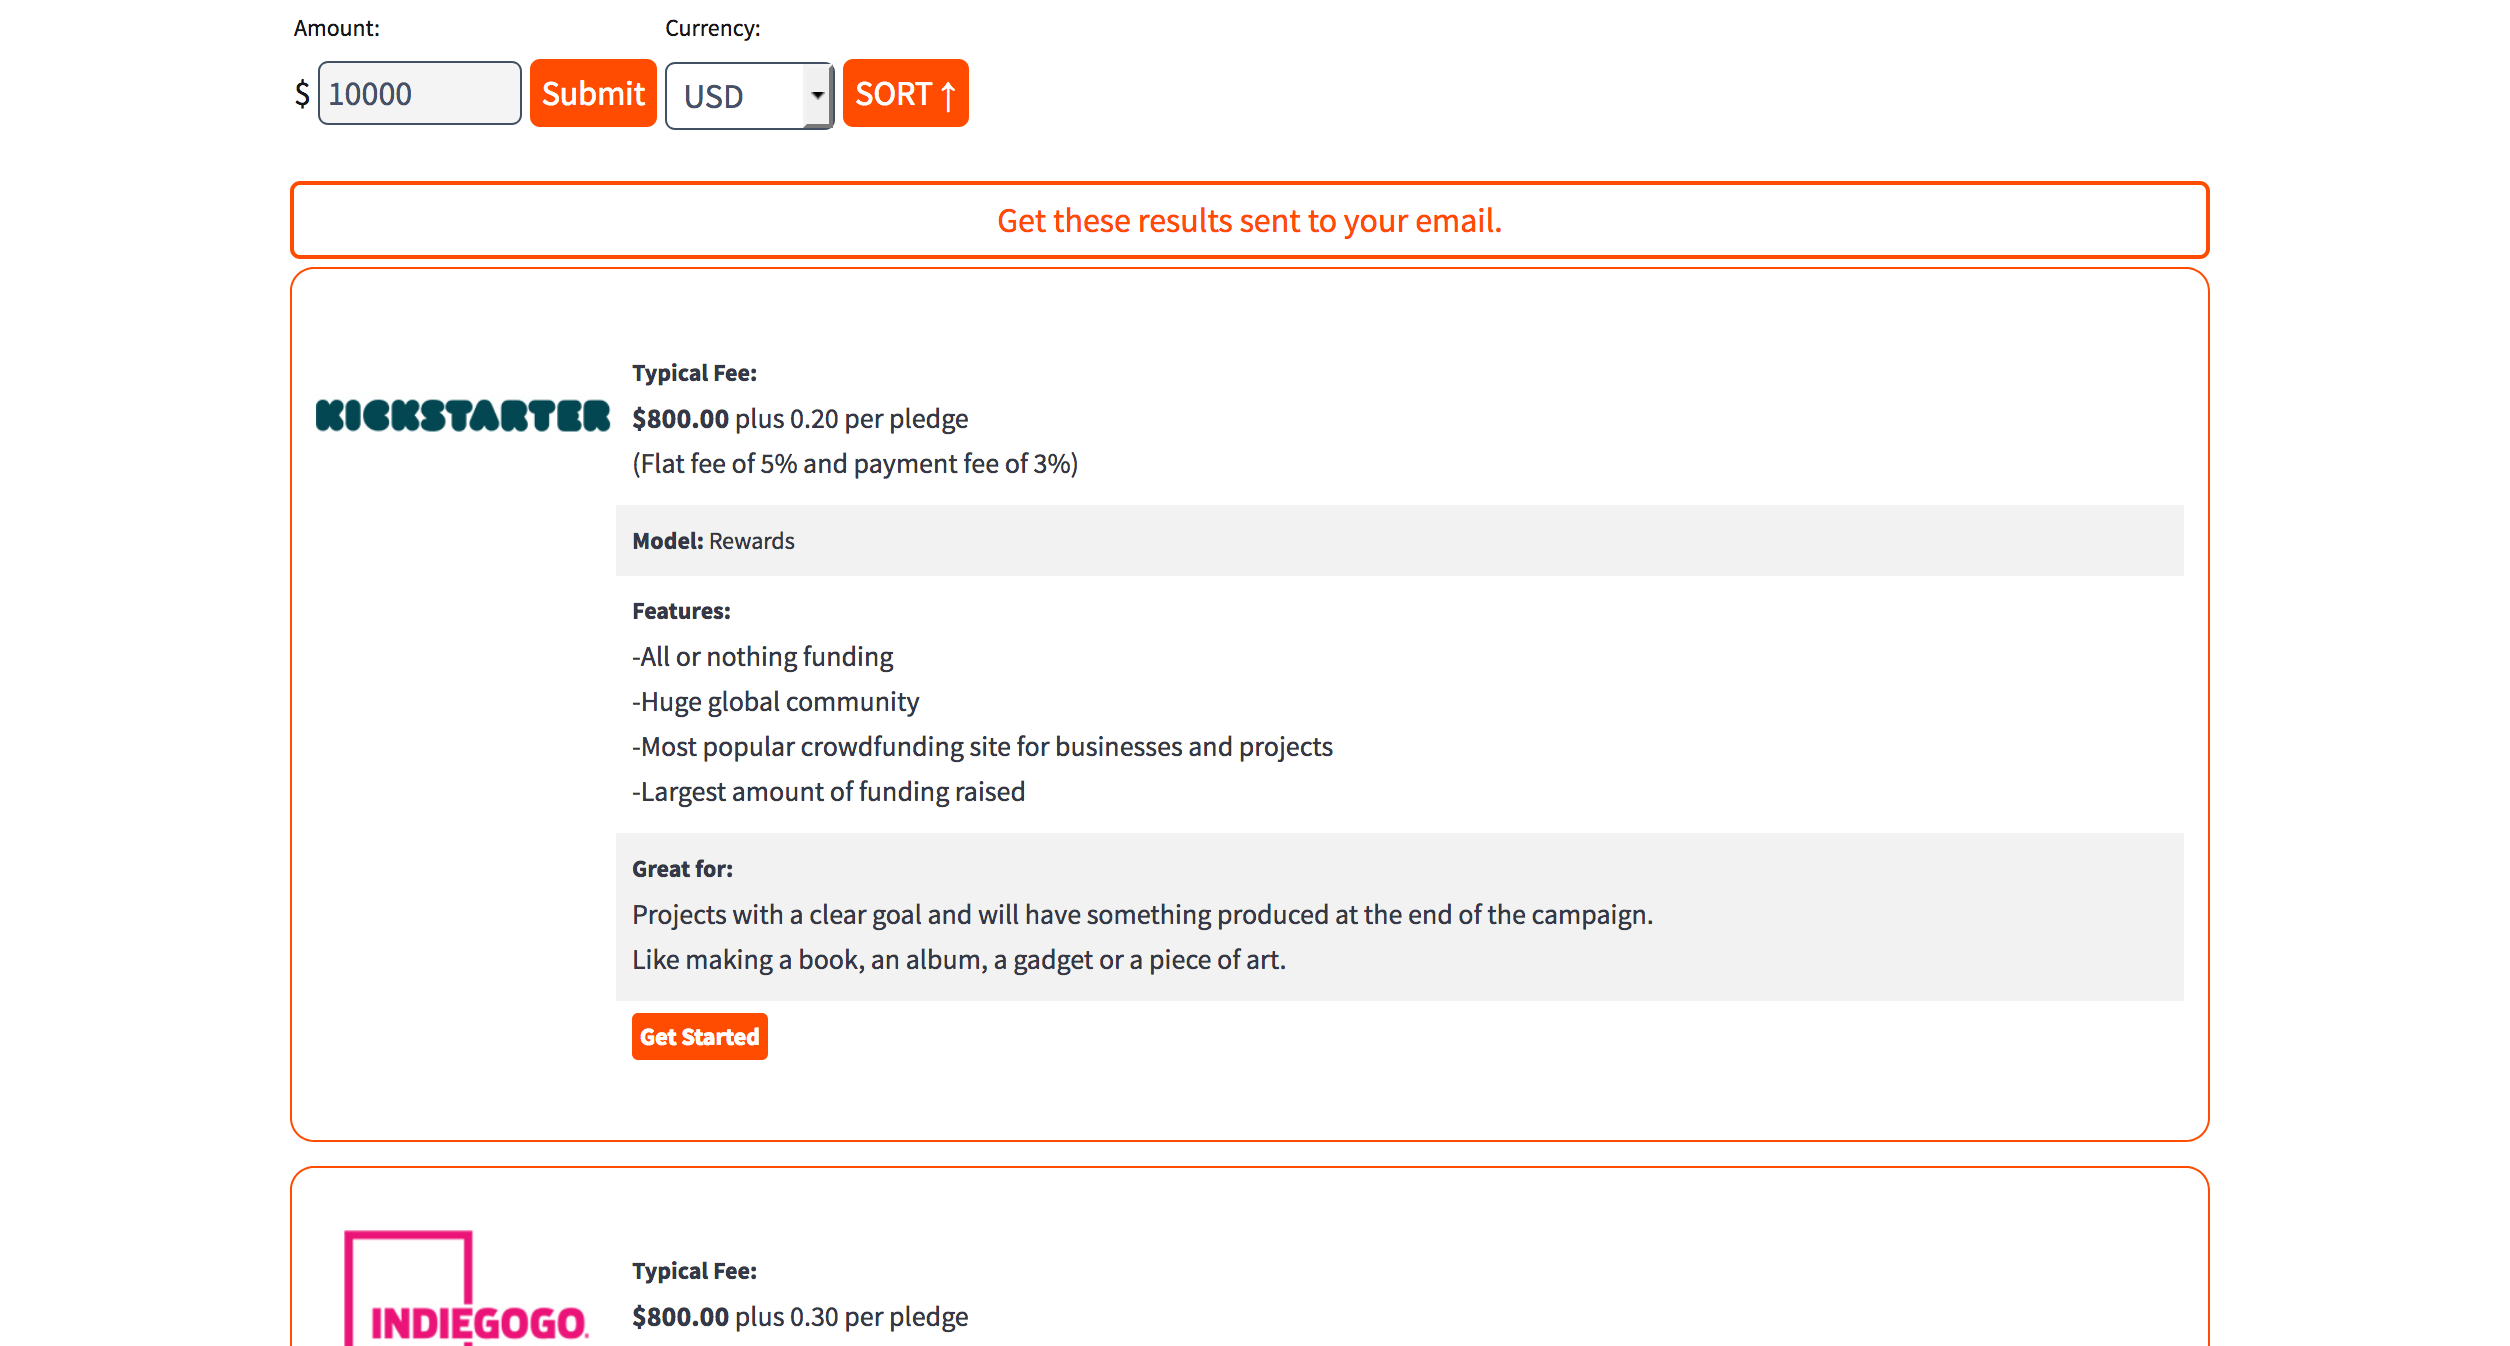Click the Kickstarter $800.00 typical fee
Viewport: 2510px width, 1346px height.
tap(680, 419)
